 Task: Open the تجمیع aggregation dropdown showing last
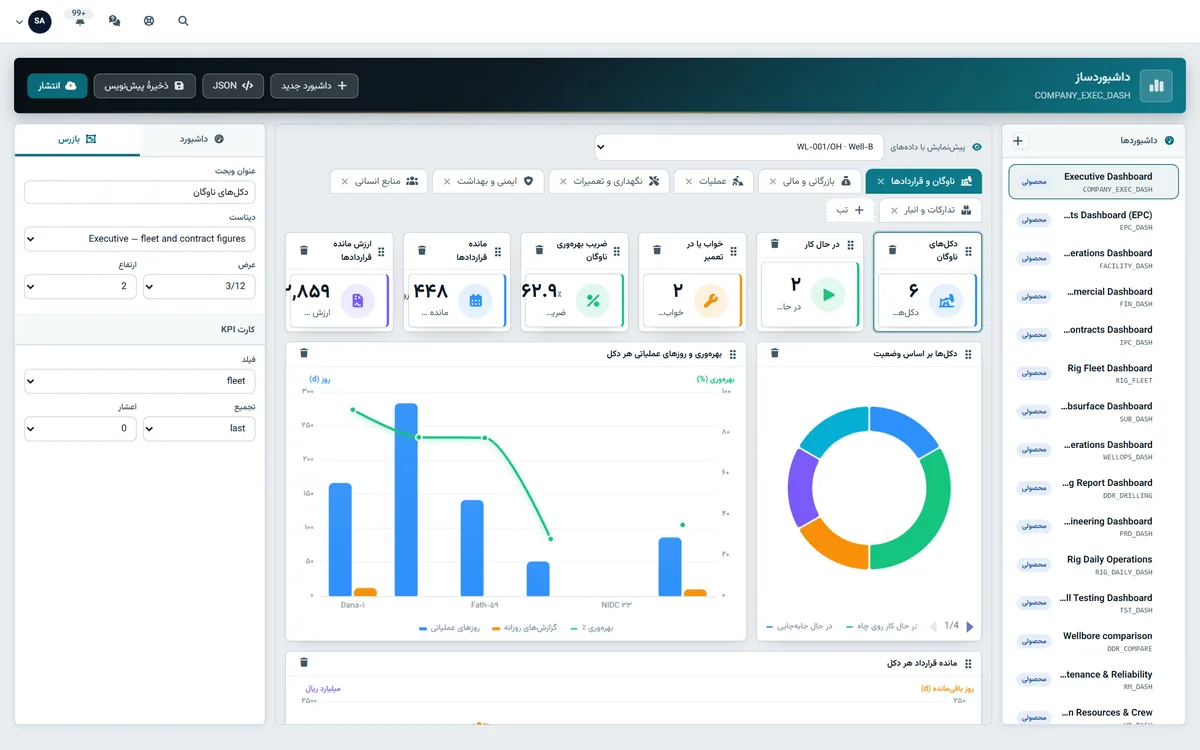tap(199, 428)
